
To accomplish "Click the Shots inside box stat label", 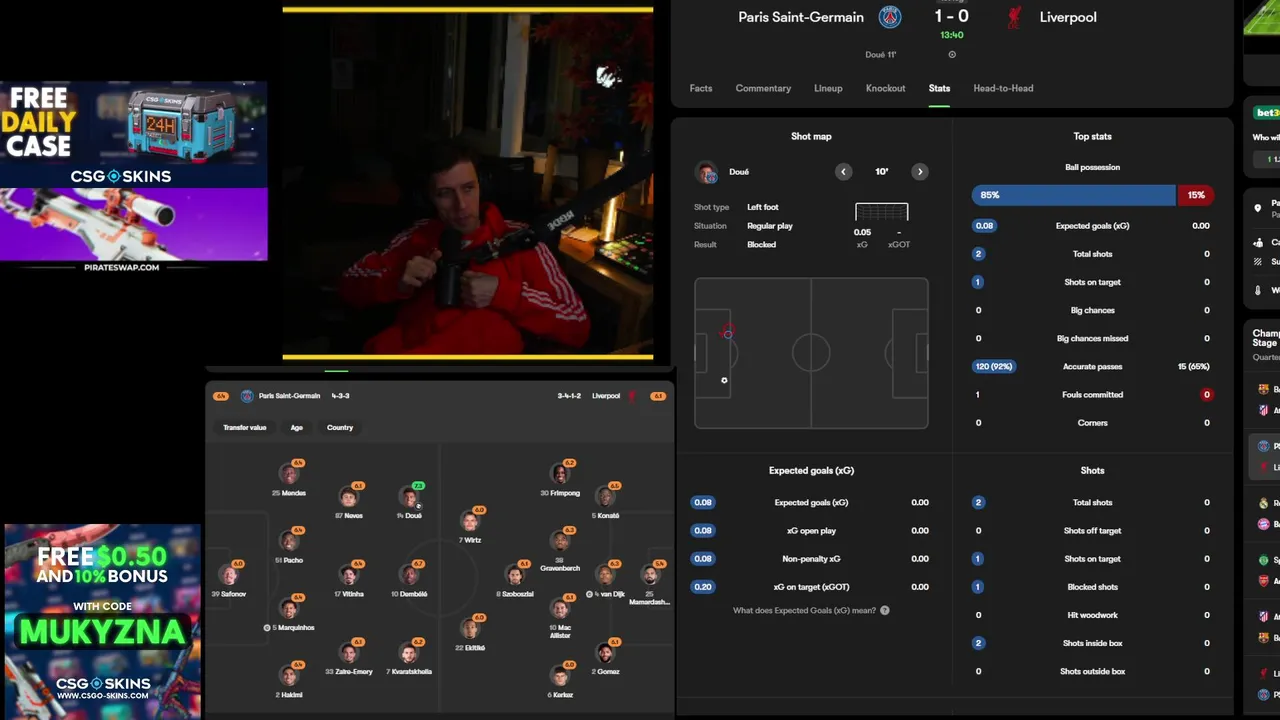I will pyautogui.click(x=1092, y=643).
